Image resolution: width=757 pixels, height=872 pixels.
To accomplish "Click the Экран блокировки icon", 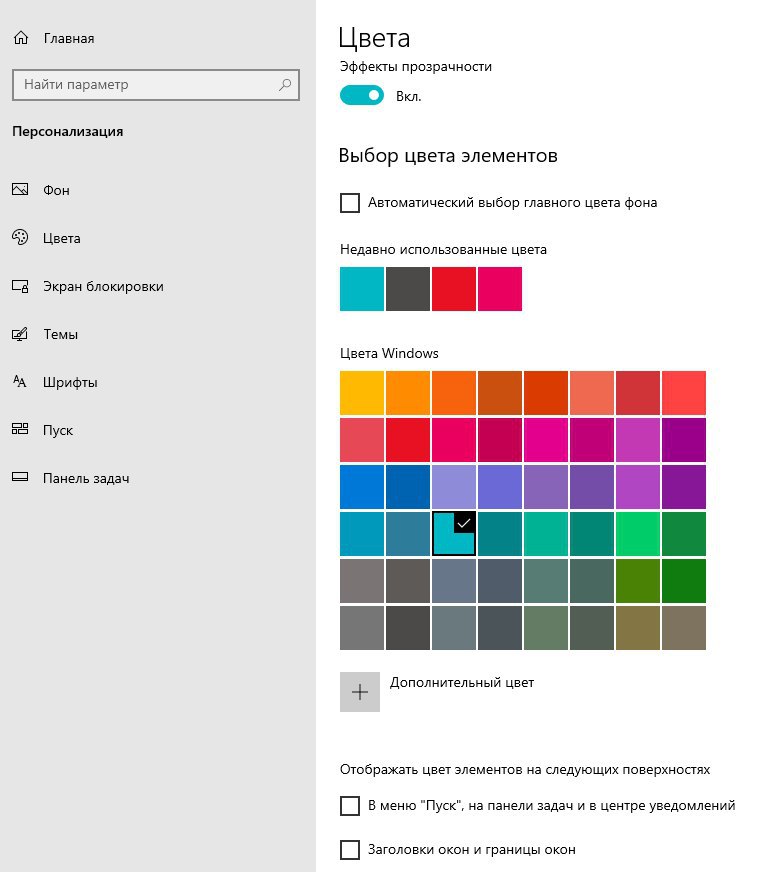I will 20,286.
